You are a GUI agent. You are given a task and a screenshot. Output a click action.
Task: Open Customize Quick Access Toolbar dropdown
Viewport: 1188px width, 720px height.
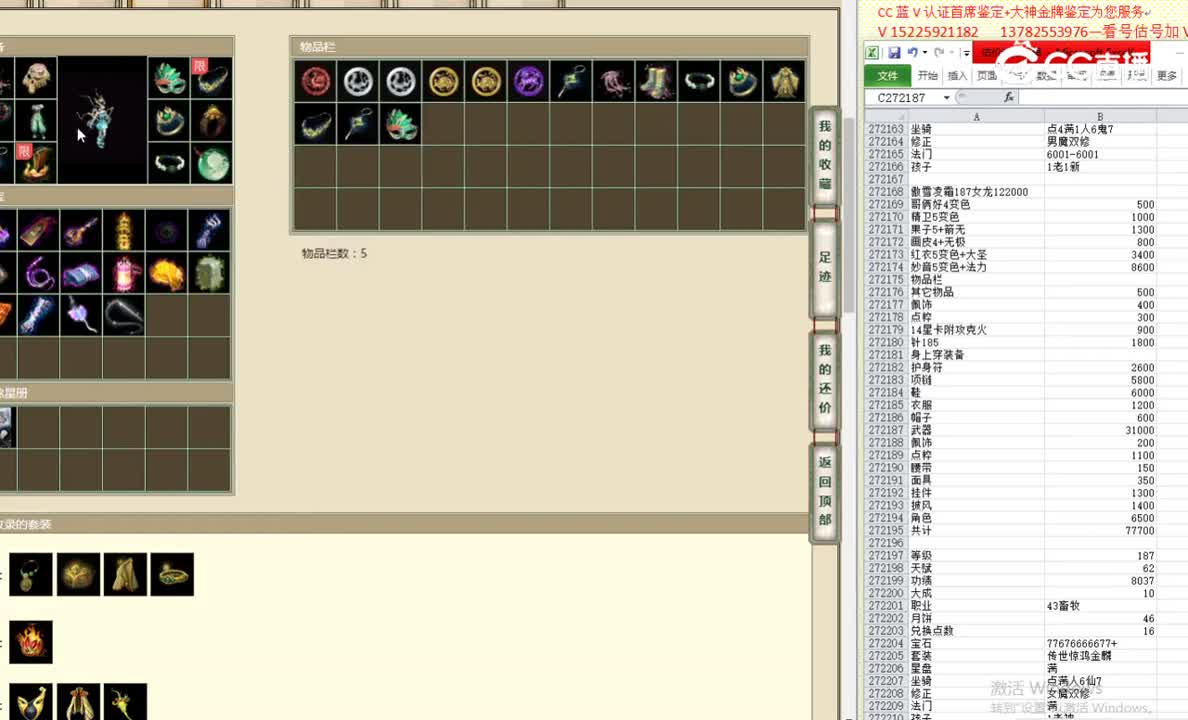pos(966,53)
